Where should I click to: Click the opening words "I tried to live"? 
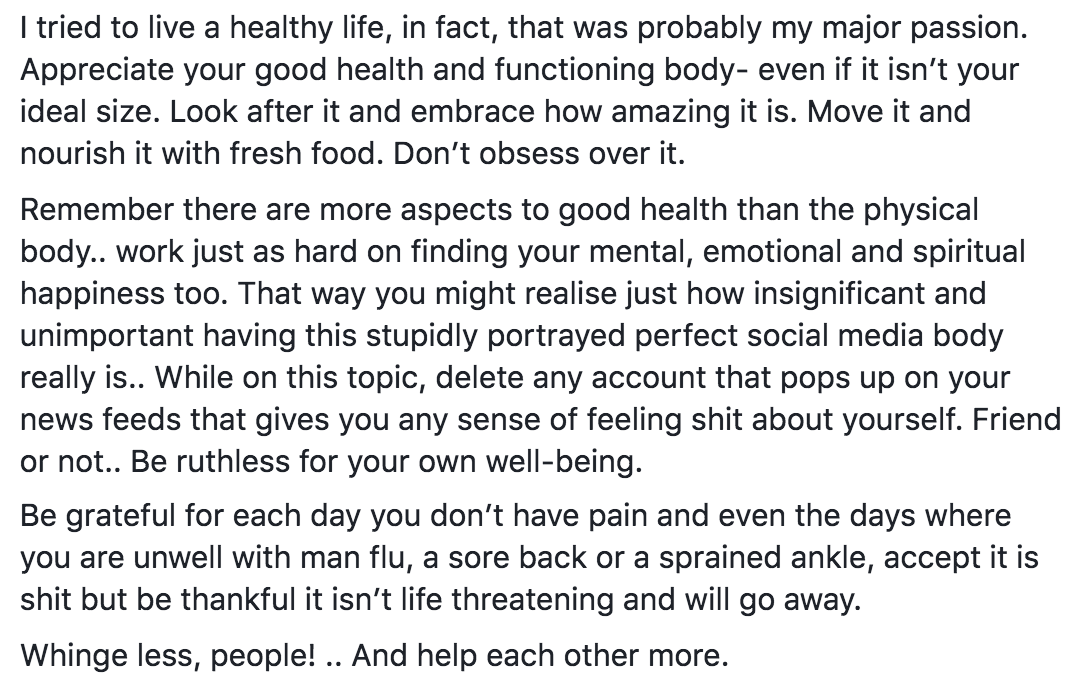(98, 29)
